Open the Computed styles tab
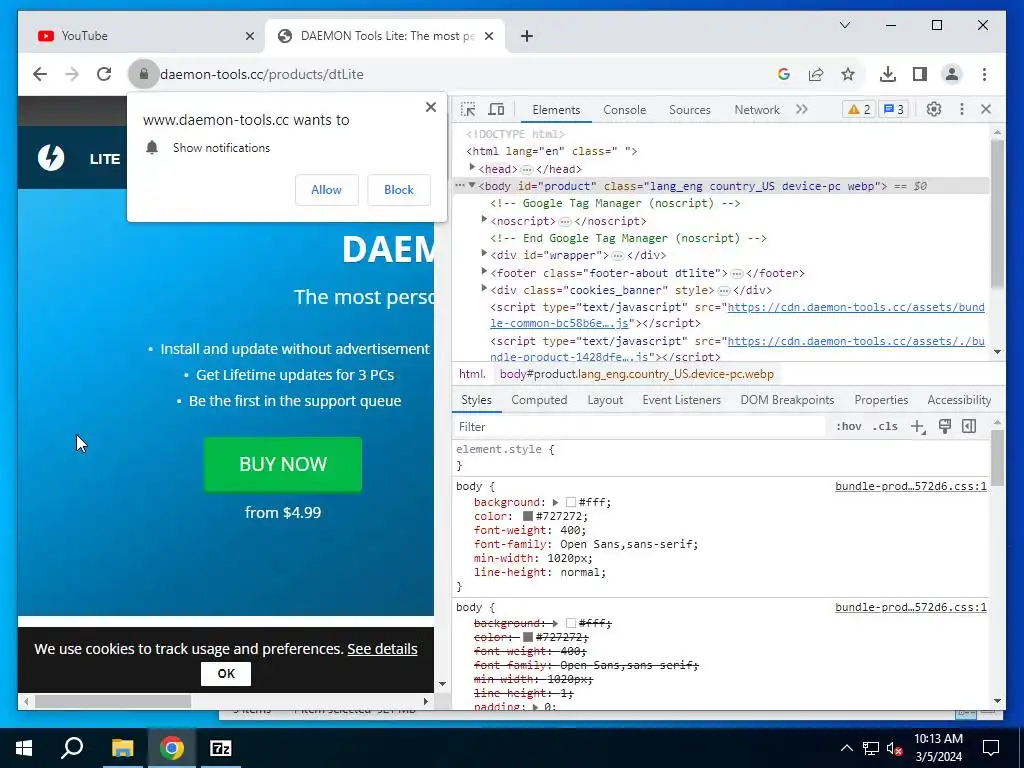 pos(539,400)
